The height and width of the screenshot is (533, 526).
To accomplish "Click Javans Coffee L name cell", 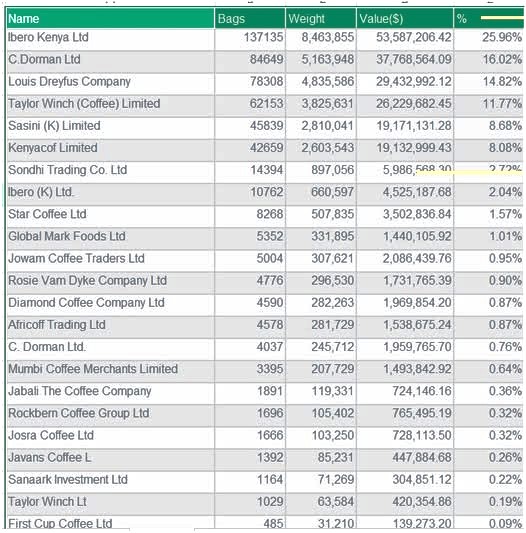I will pyautogui.click(x=111, y=458).
